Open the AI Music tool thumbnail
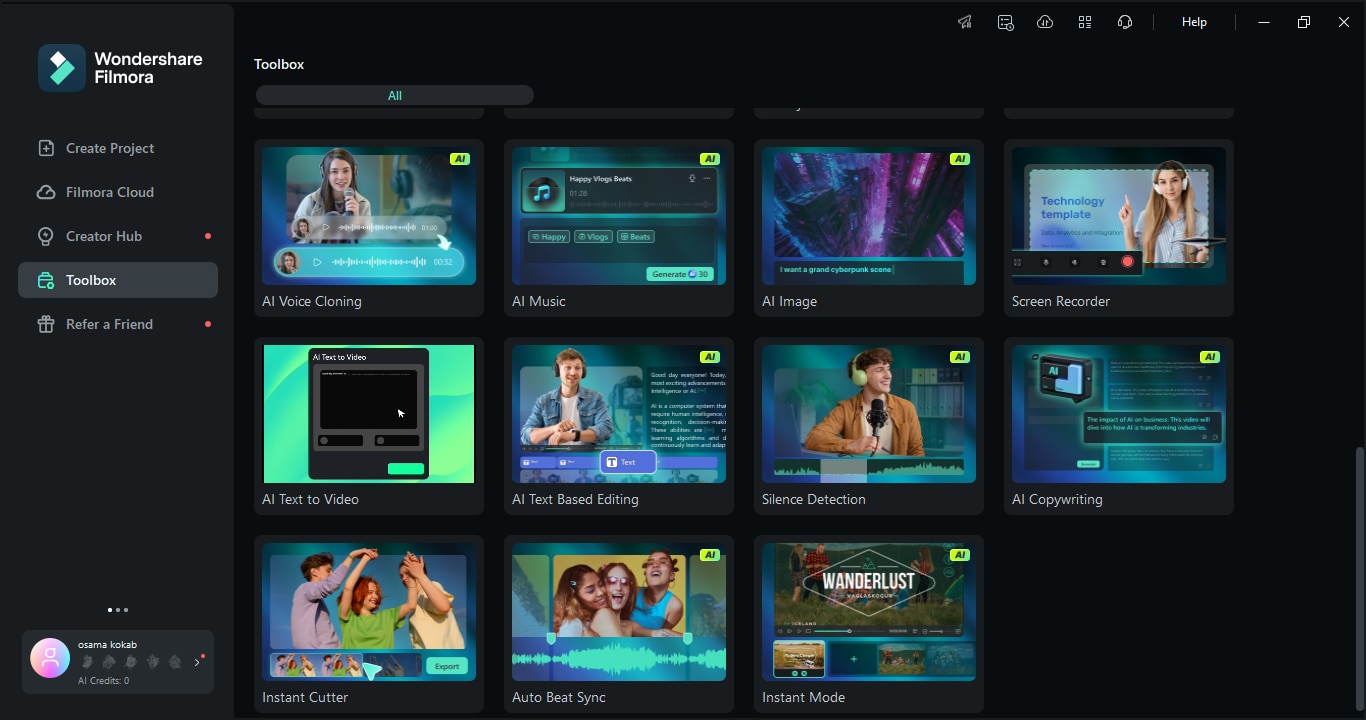 tap(619, 216)
